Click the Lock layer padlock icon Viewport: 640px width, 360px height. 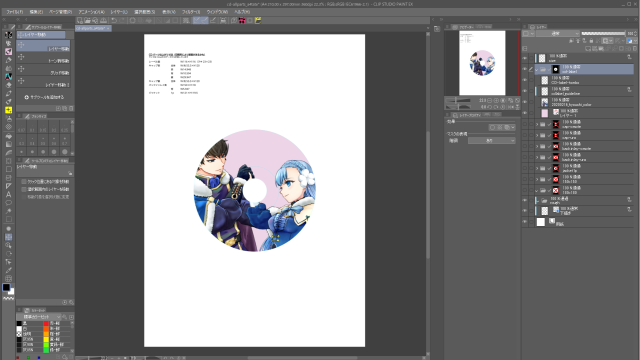(x=591, y=41)
